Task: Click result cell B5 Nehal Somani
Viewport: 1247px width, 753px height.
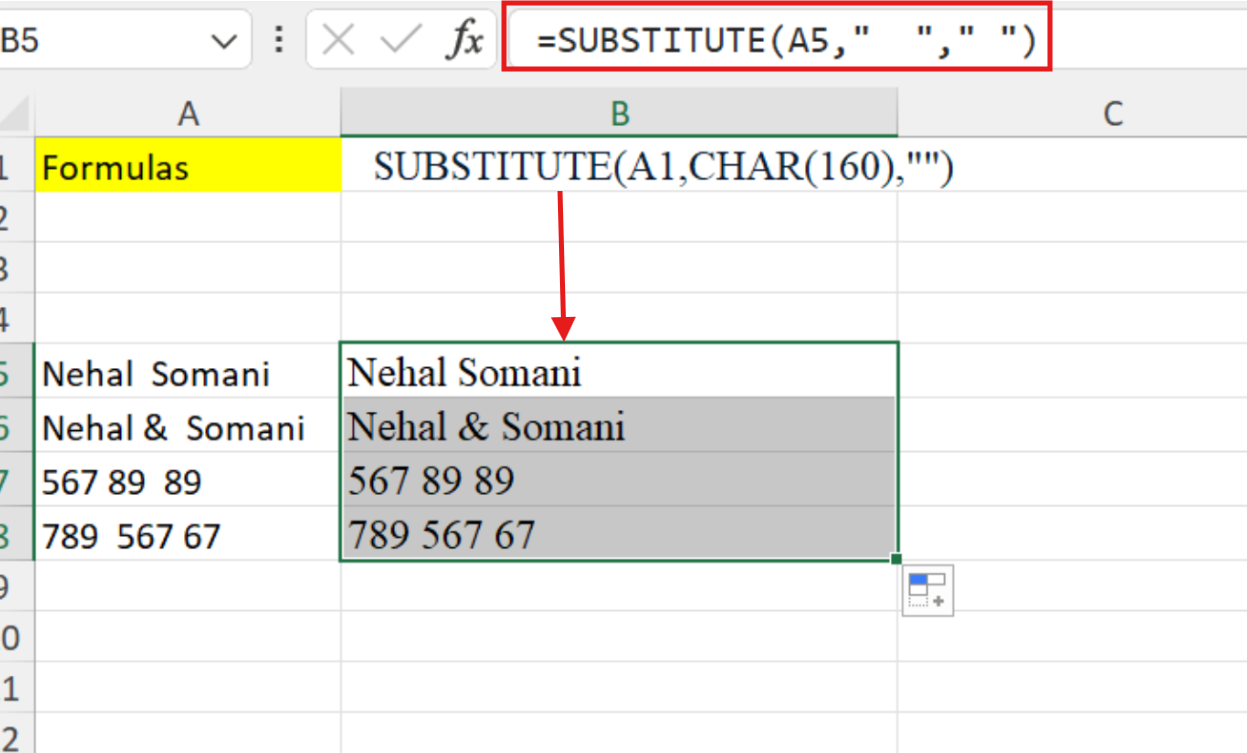Action: pos(619,373)
